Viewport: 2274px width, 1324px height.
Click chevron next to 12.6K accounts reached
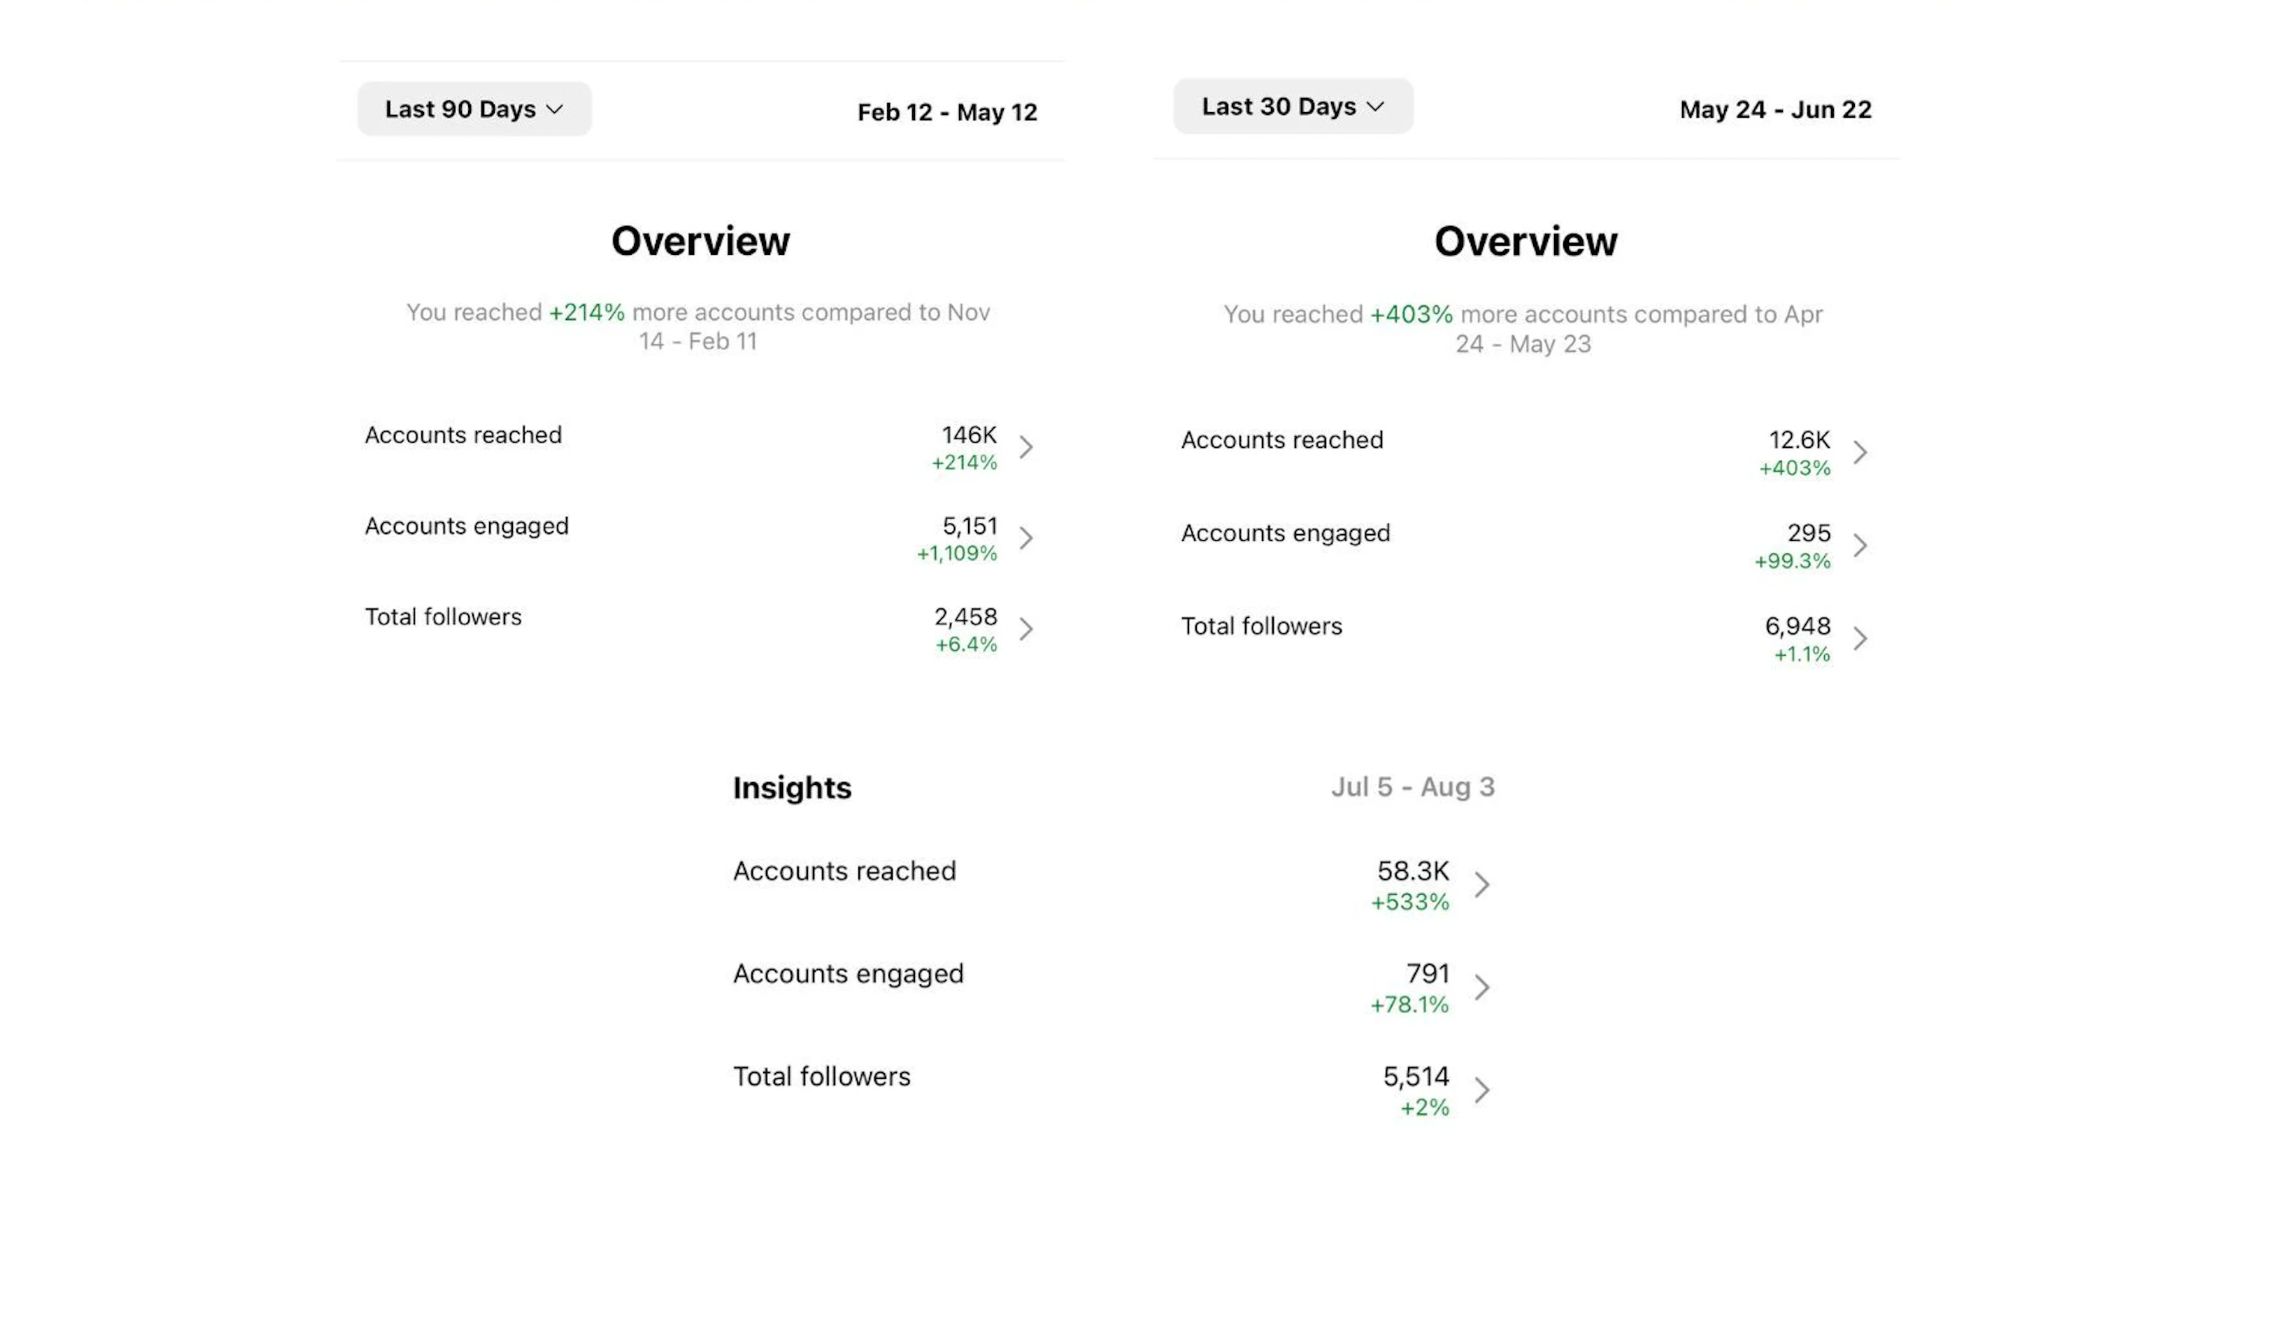click(x=1859, y=452)
